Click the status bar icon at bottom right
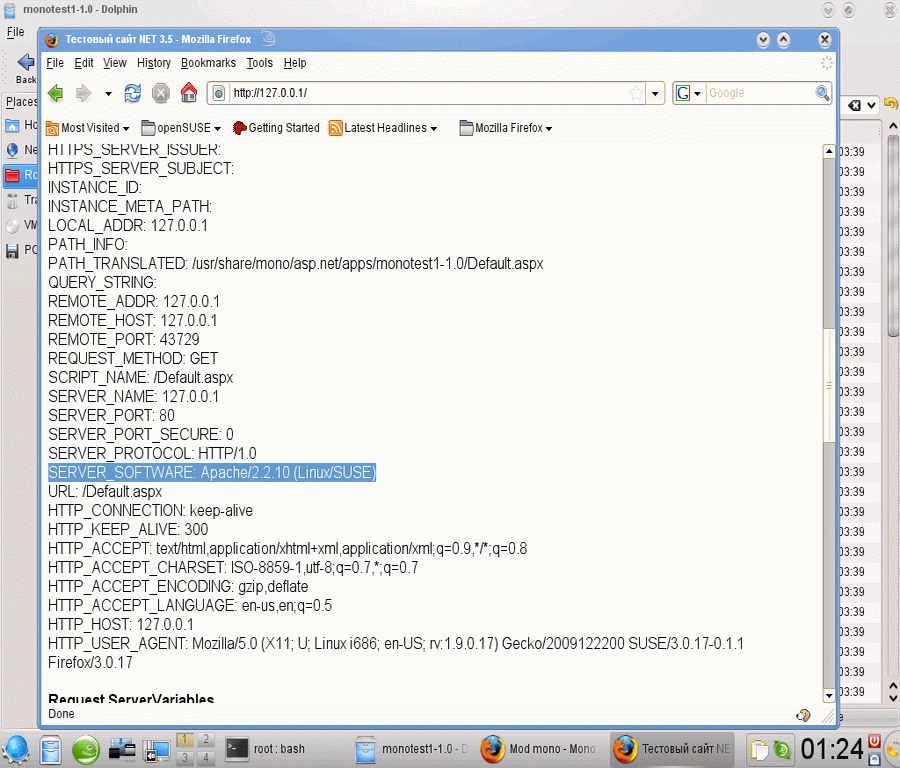Viewport: 900px width, 768px height. (803, 715)
